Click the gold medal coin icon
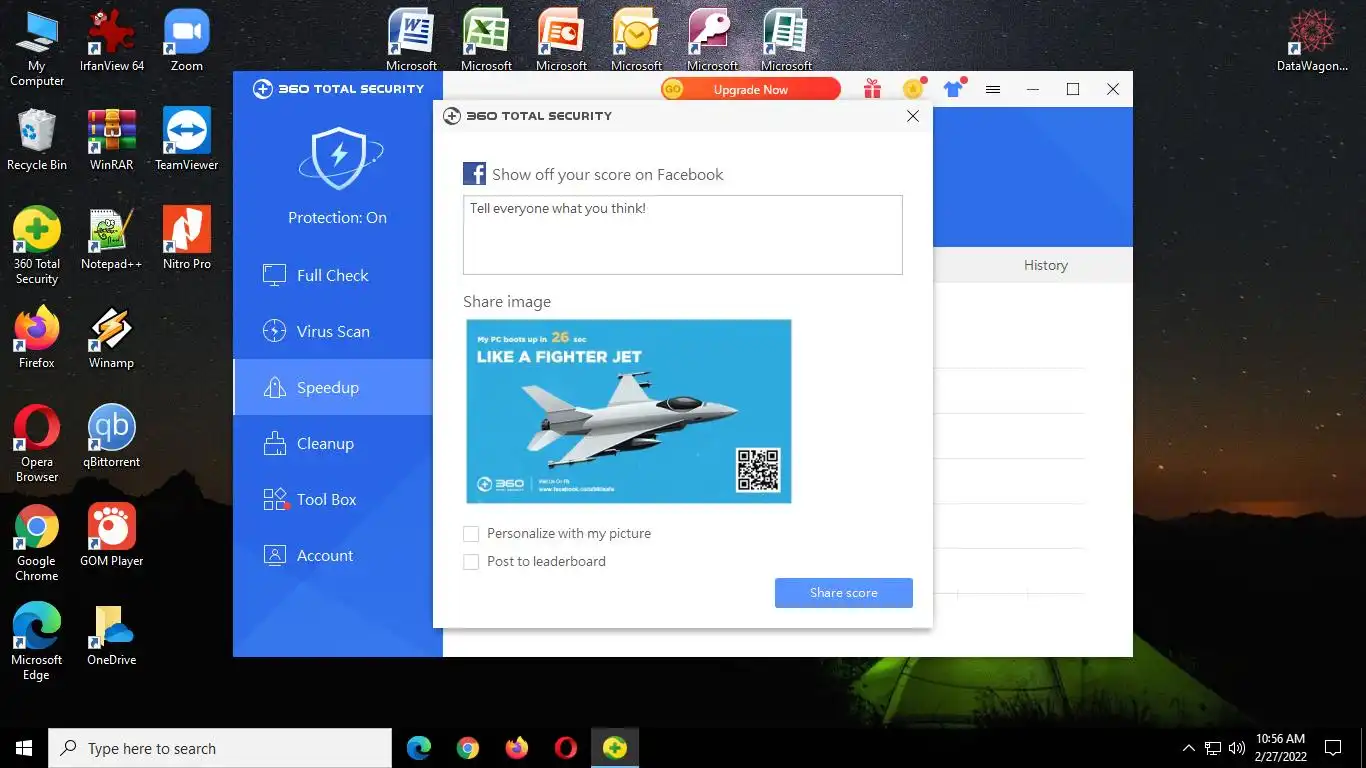 [913, 89]
